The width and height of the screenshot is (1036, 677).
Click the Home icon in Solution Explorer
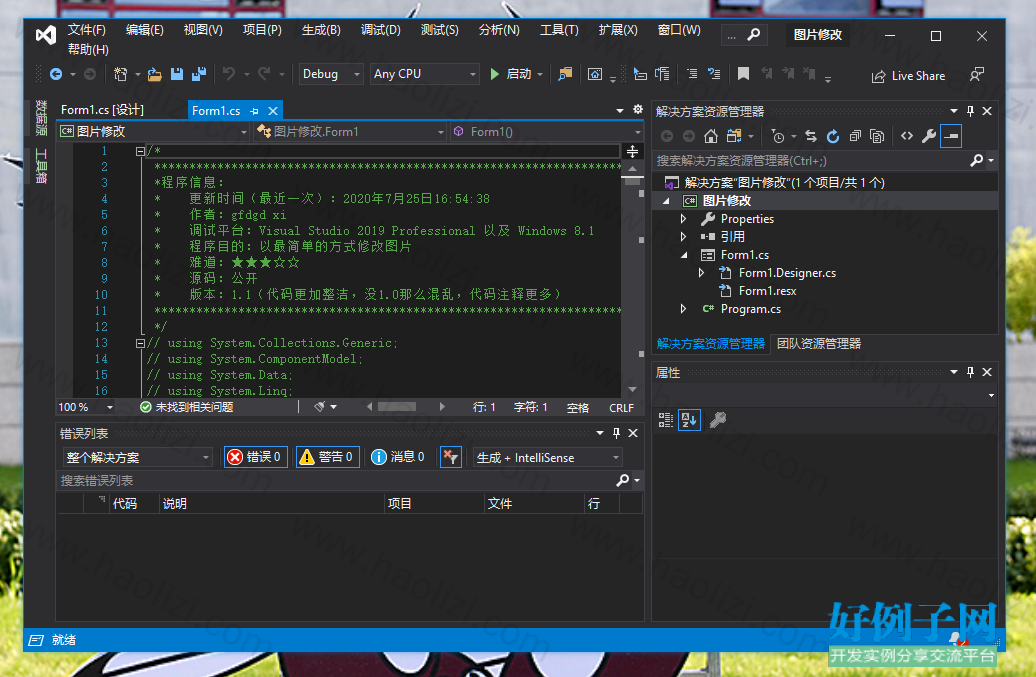[711, 136]
